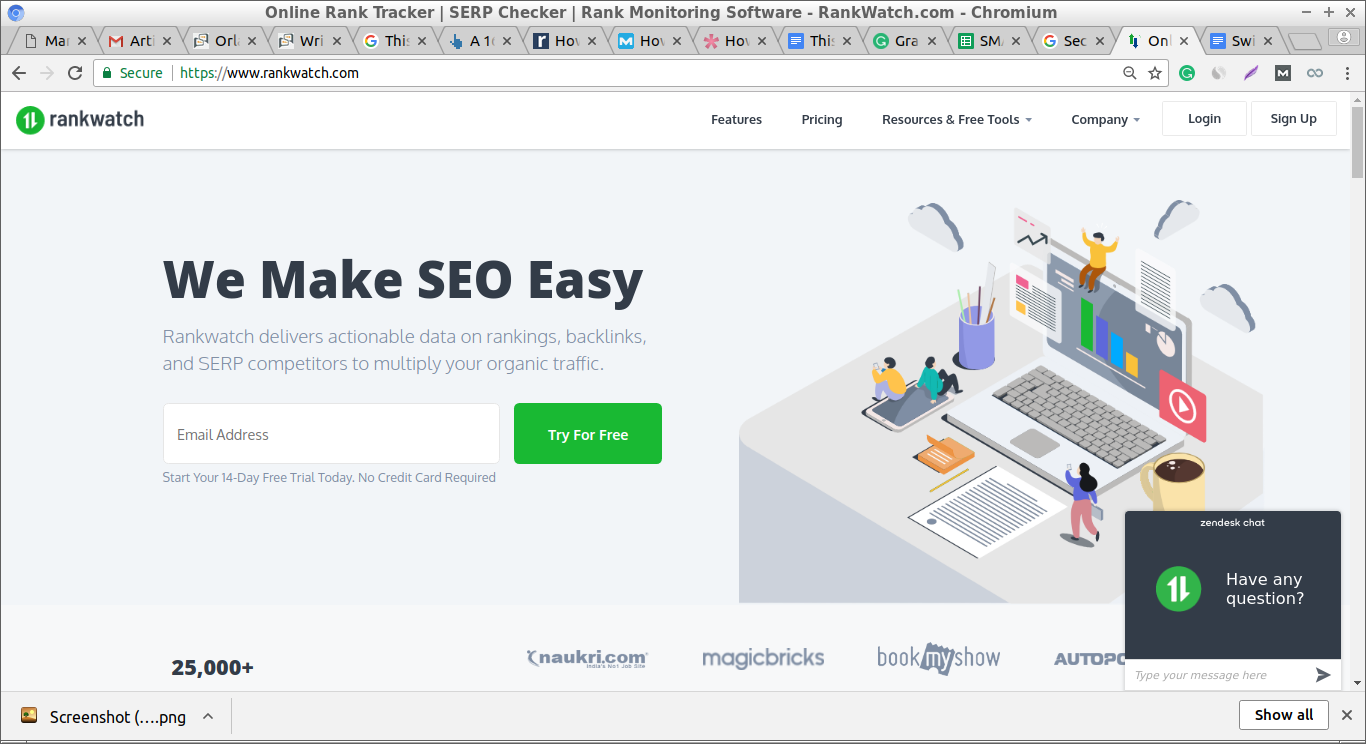Click the scrollbar up arrow

click(1358, 100)
